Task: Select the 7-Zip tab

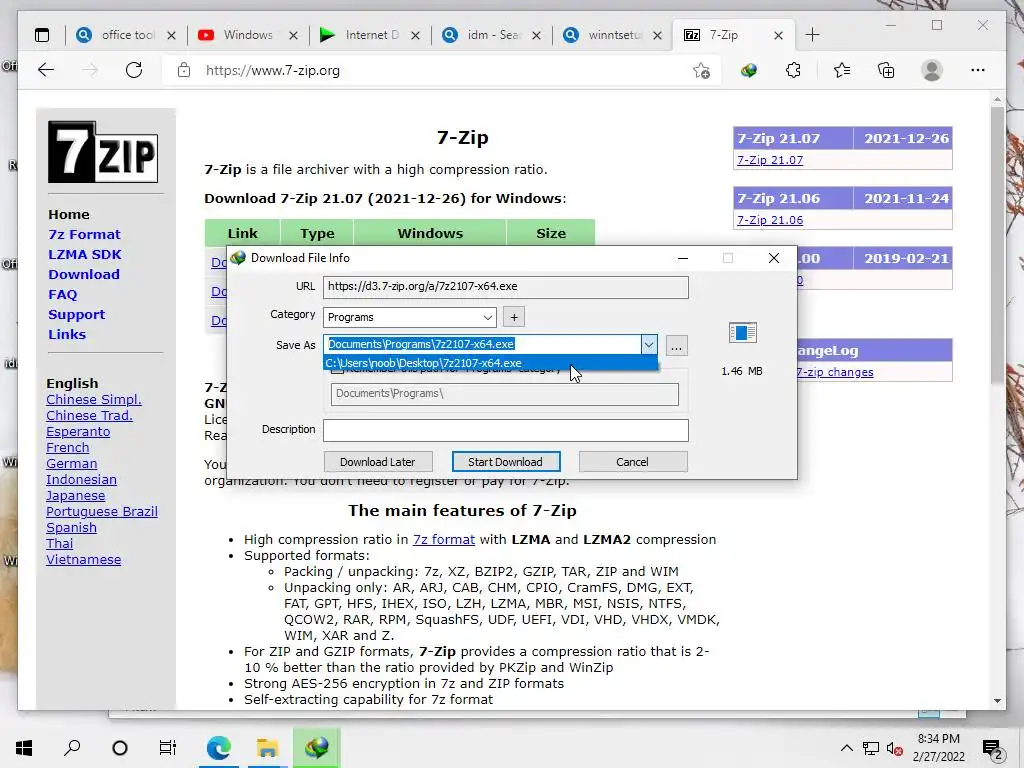Action: point(733,35)
